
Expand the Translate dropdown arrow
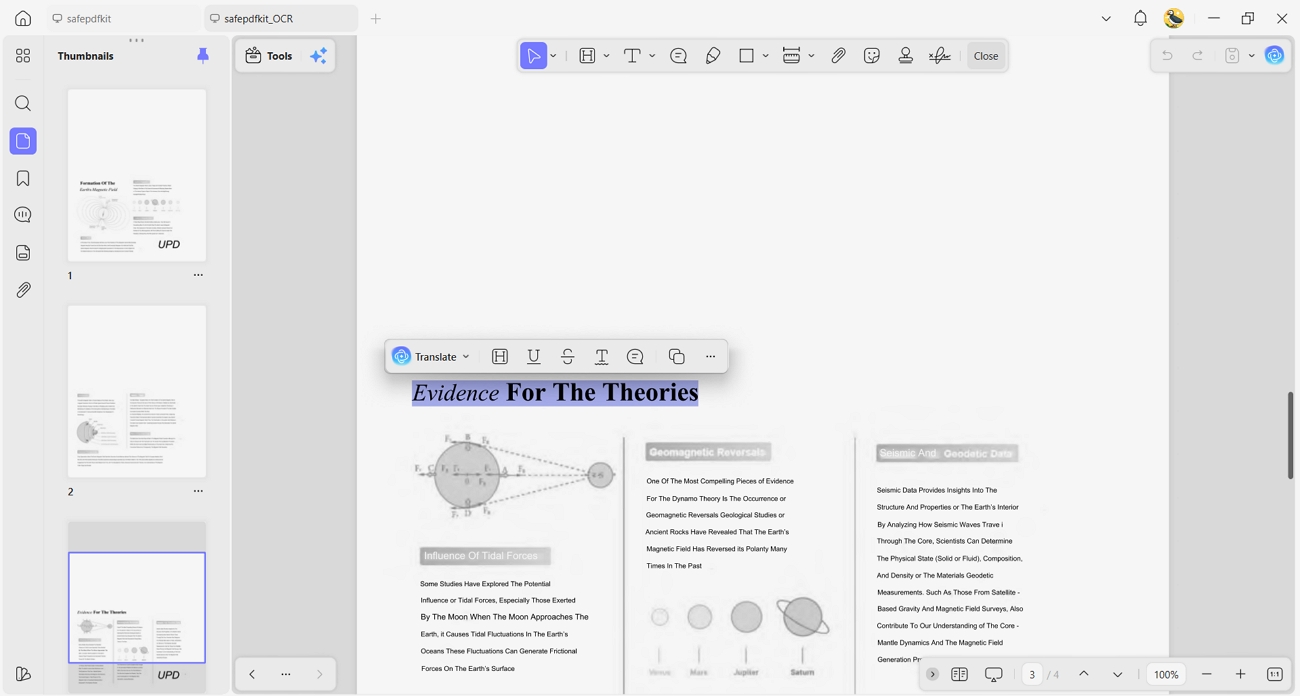tap(466, 357)
